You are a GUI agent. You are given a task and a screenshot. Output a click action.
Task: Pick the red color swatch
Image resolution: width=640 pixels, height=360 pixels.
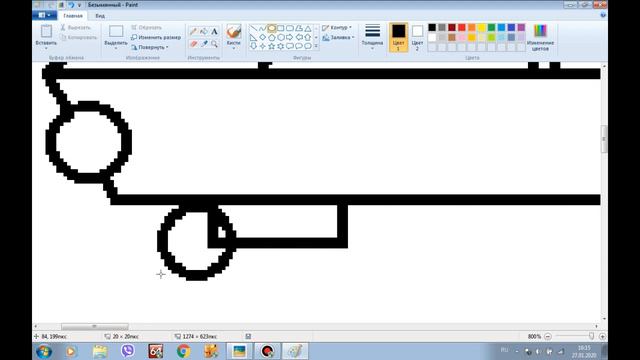pyautogui.click(x=462, y=27)
